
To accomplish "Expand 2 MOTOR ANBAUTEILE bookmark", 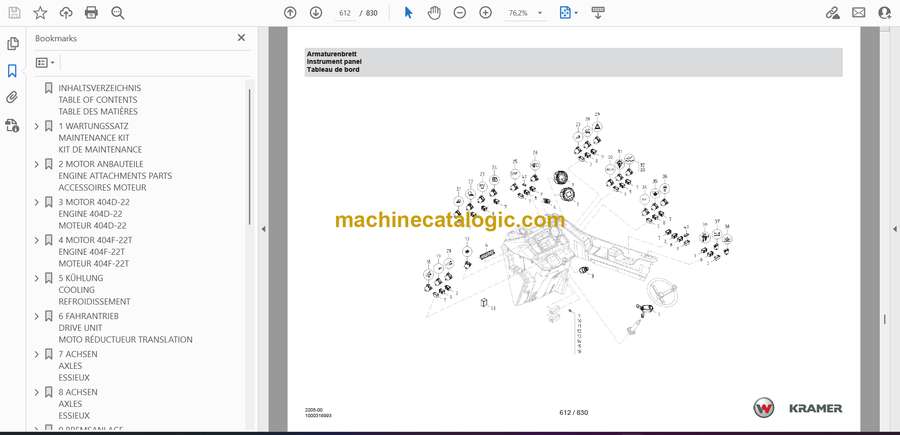I will [x=37, y=164].
